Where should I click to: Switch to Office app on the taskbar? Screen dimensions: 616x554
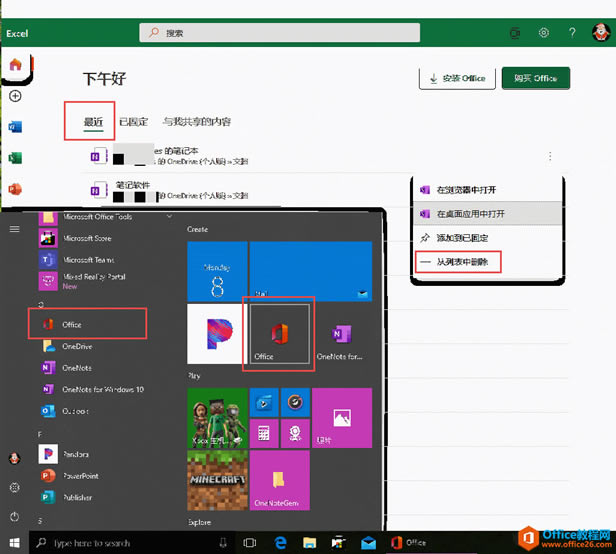click(x=410, y=543)
